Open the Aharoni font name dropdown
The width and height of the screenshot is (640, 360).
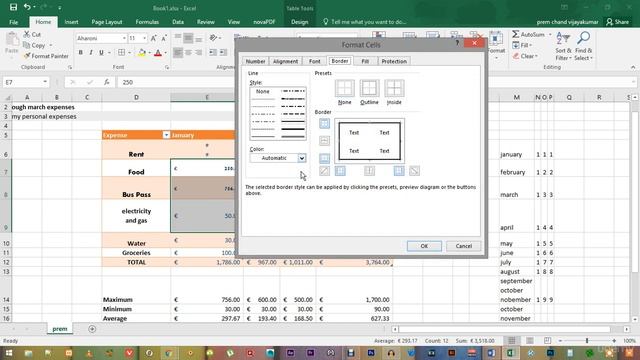click(x=124, y=38)
